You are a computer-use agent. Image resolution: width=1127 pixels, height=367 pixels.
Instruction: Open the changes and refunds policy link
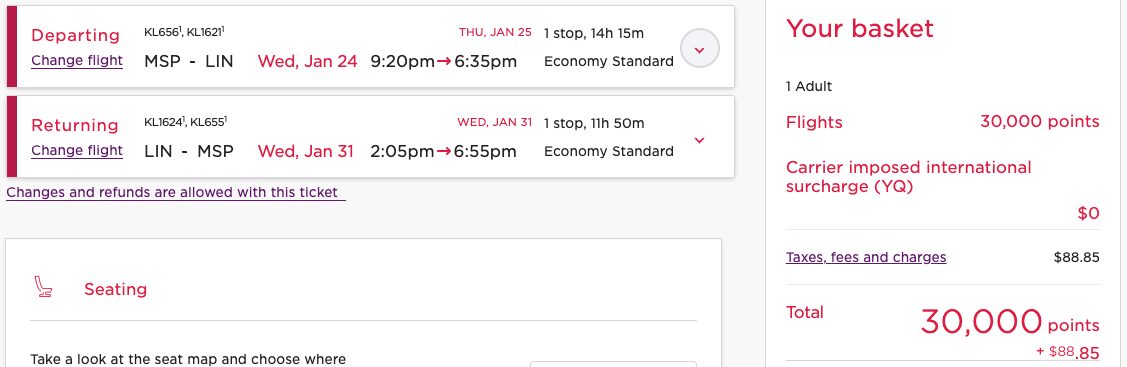click(175, 192)
